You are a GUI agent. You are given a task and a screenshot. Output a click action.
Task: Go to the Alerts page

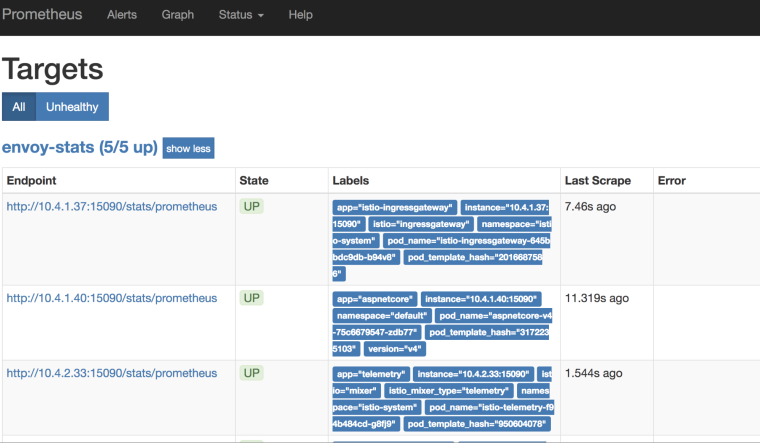(x=122, y=15)
